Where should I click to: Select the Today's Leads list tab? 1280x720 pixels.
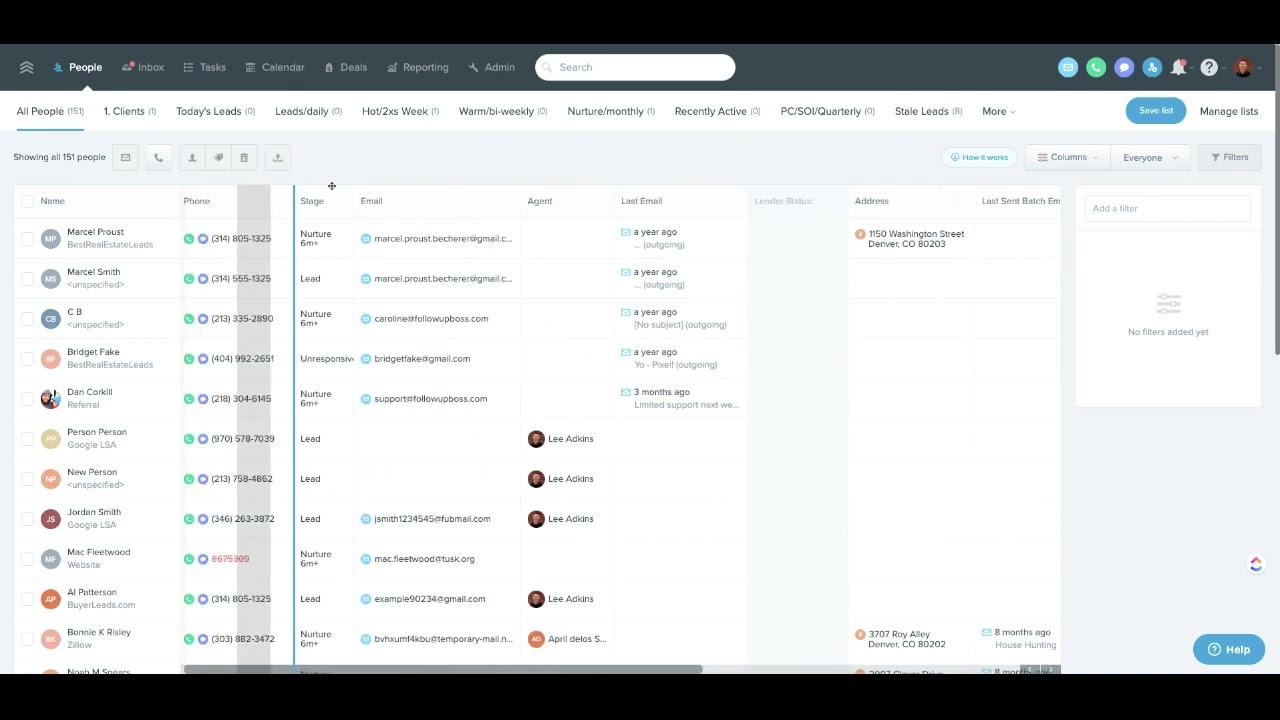tap(215, 111)
